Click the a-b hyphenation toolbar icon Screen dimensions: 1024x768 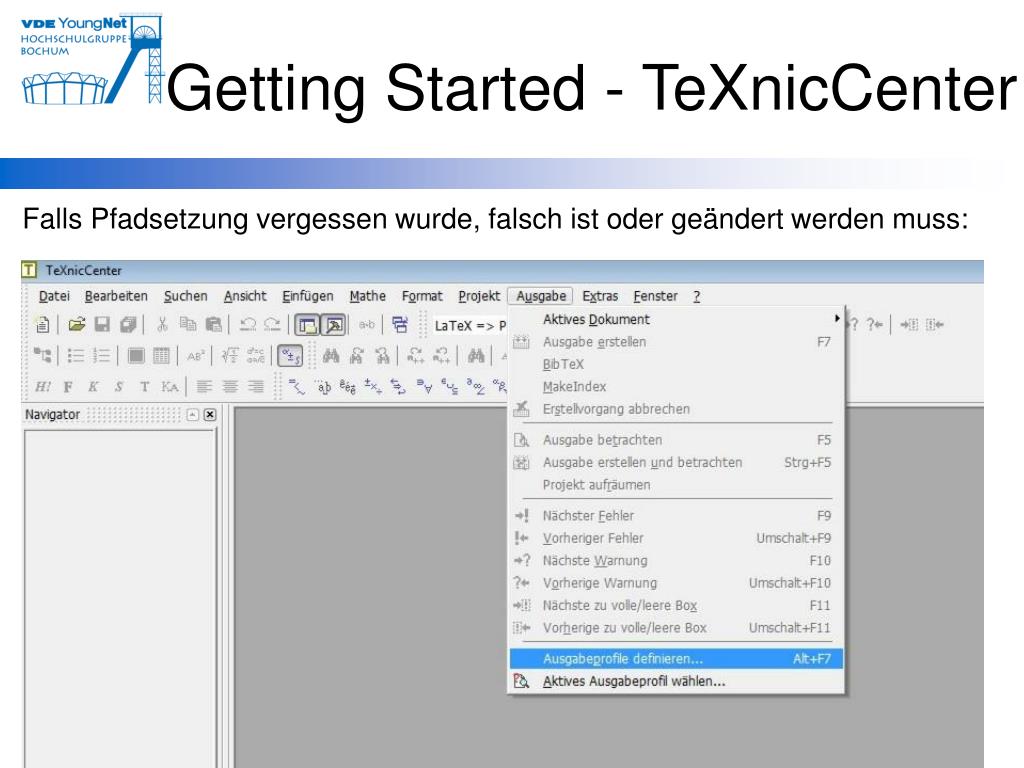367,324
